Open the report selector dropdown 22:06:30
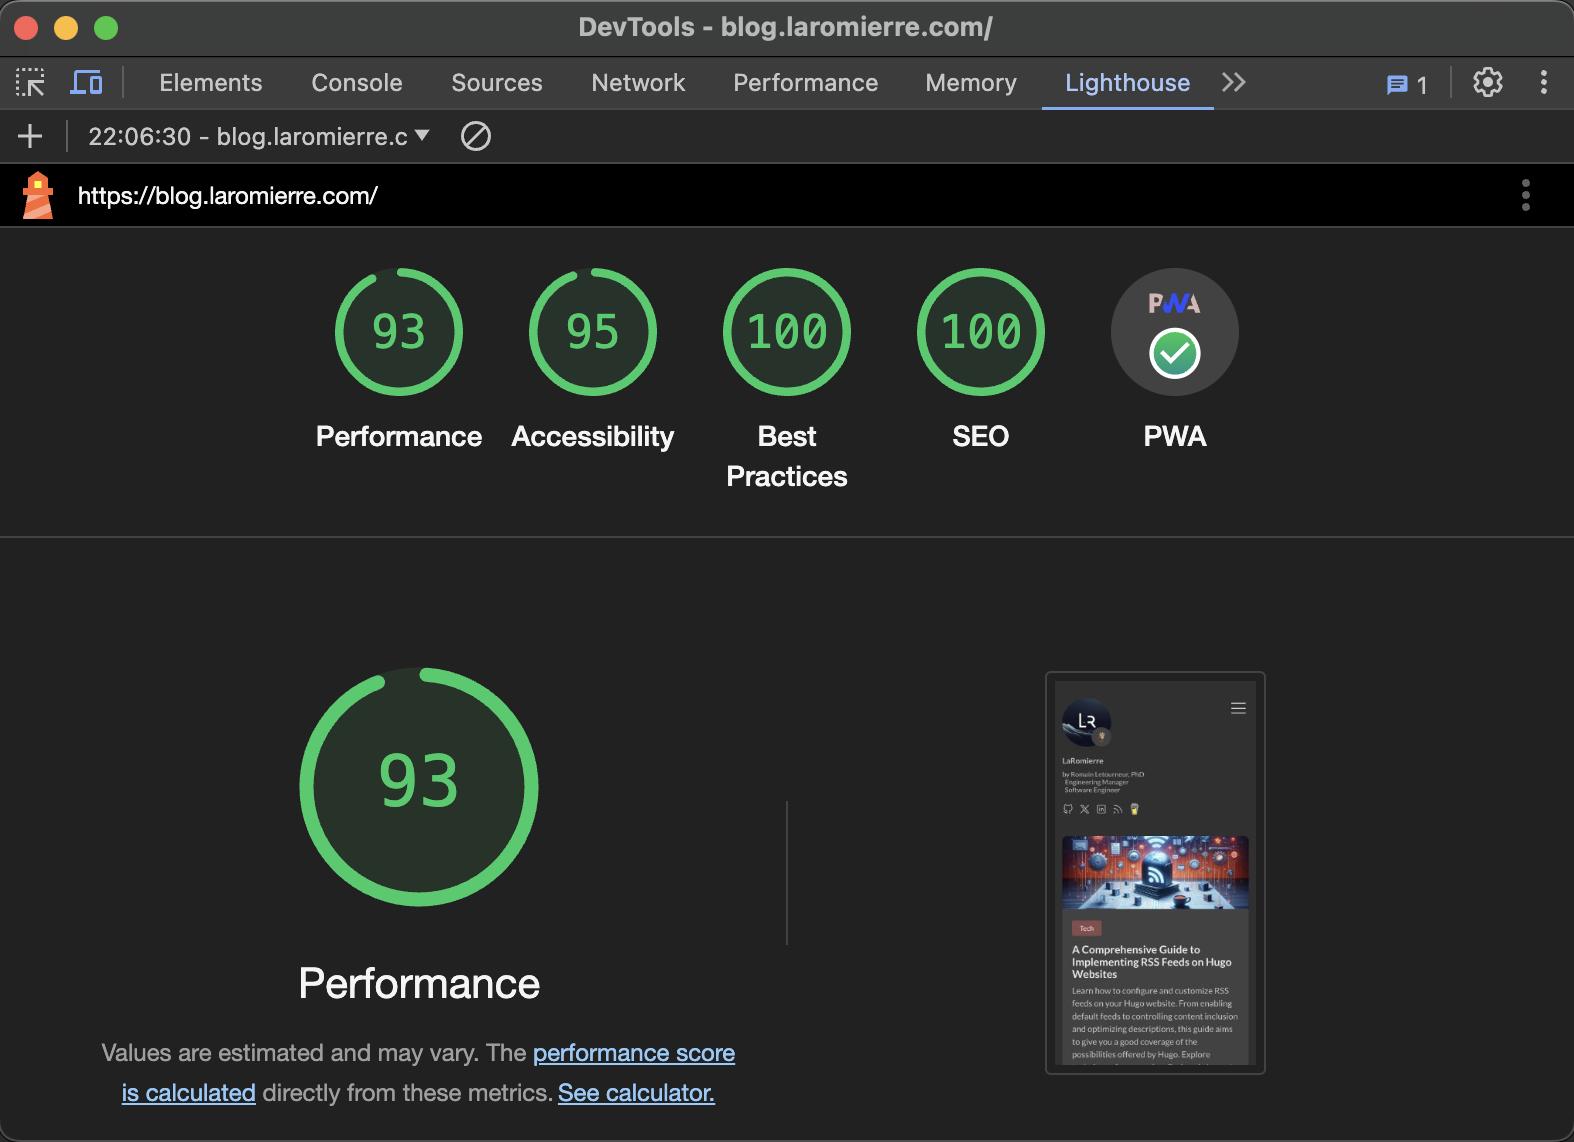Viewport: 1574px width, 1142px height. (x=259, y=136)
